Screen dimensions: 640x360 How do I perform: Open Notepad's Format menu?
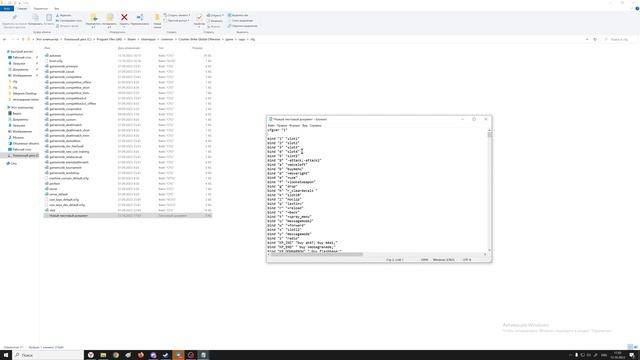[294, 126]
